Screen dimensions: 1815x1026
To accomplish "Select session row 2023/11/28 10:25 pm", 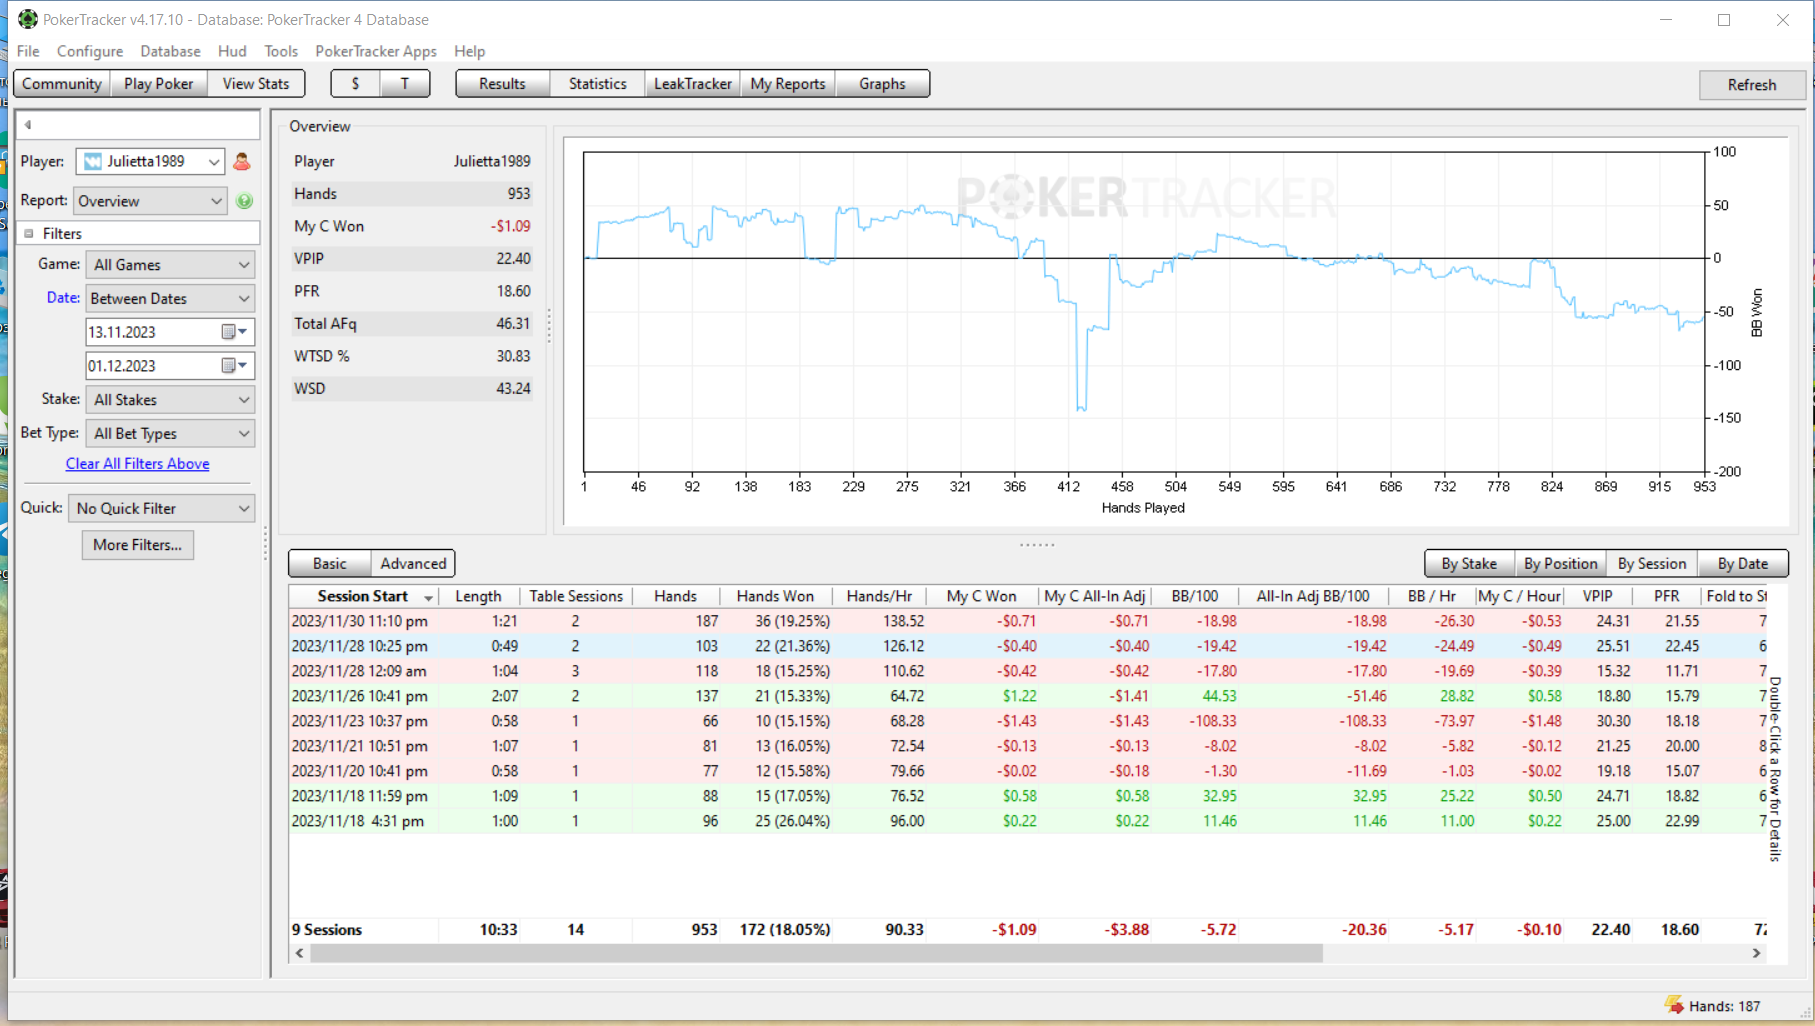I will 1028,646.
